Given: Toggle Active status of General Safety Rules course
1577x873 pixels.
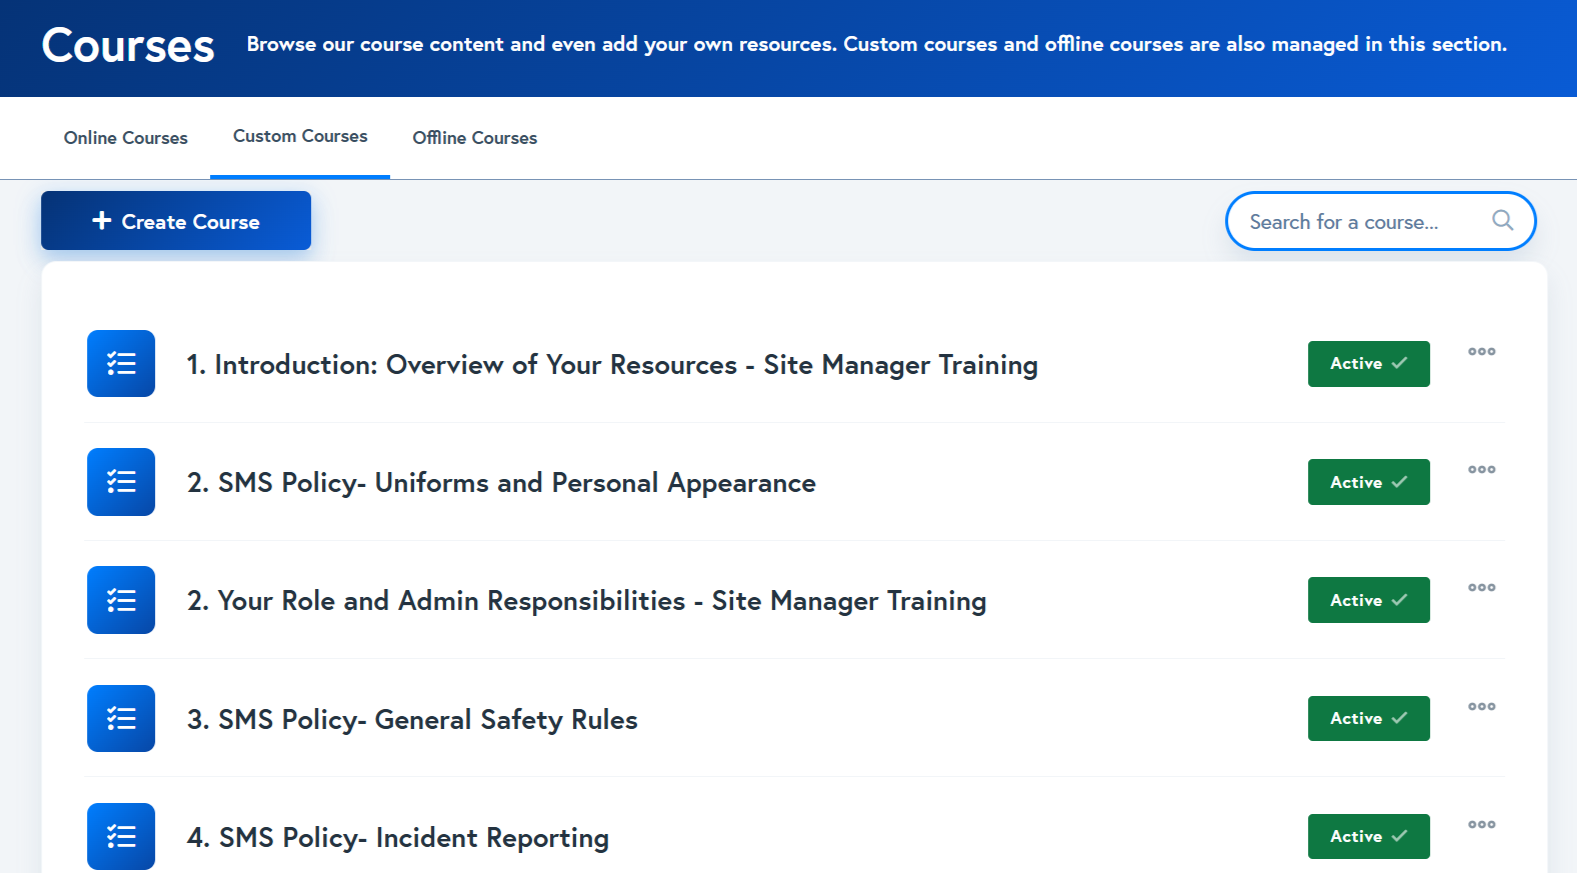Looking at the screenshot, I should coord(1368,718).
